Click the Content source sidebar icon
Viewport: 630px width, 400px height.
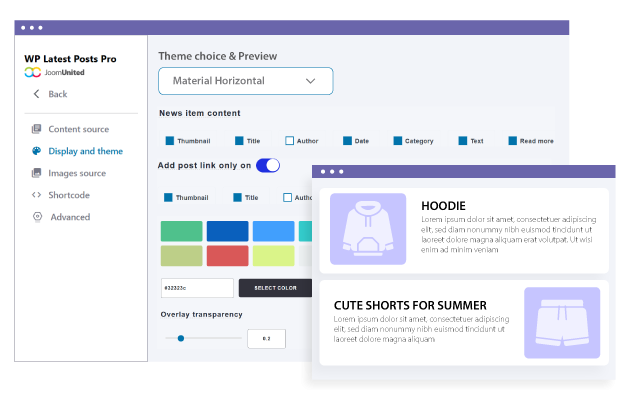[37, 129]
